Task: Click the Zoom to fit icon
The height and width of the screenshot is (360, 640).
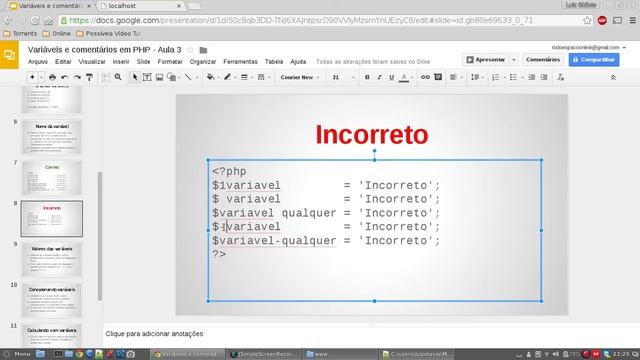Action: pyautogui.click(x=106, y=77)
